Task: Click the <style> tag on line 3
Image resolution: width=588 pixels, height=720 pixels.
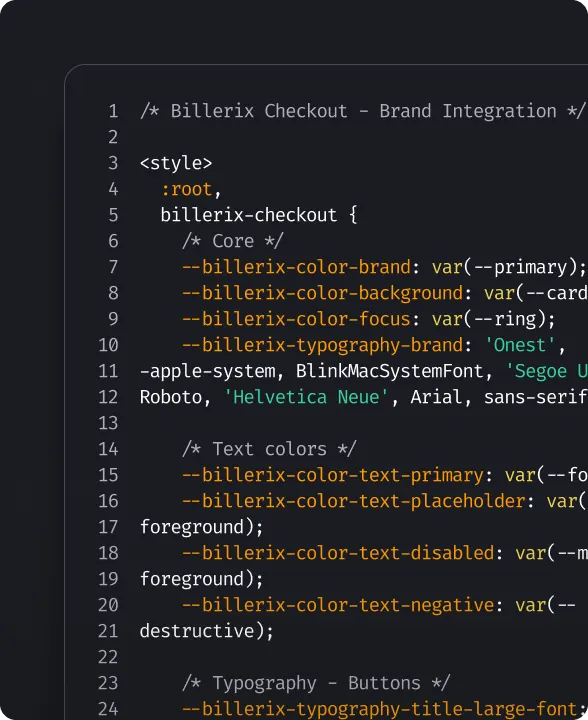Action: [x=176, y=163]
